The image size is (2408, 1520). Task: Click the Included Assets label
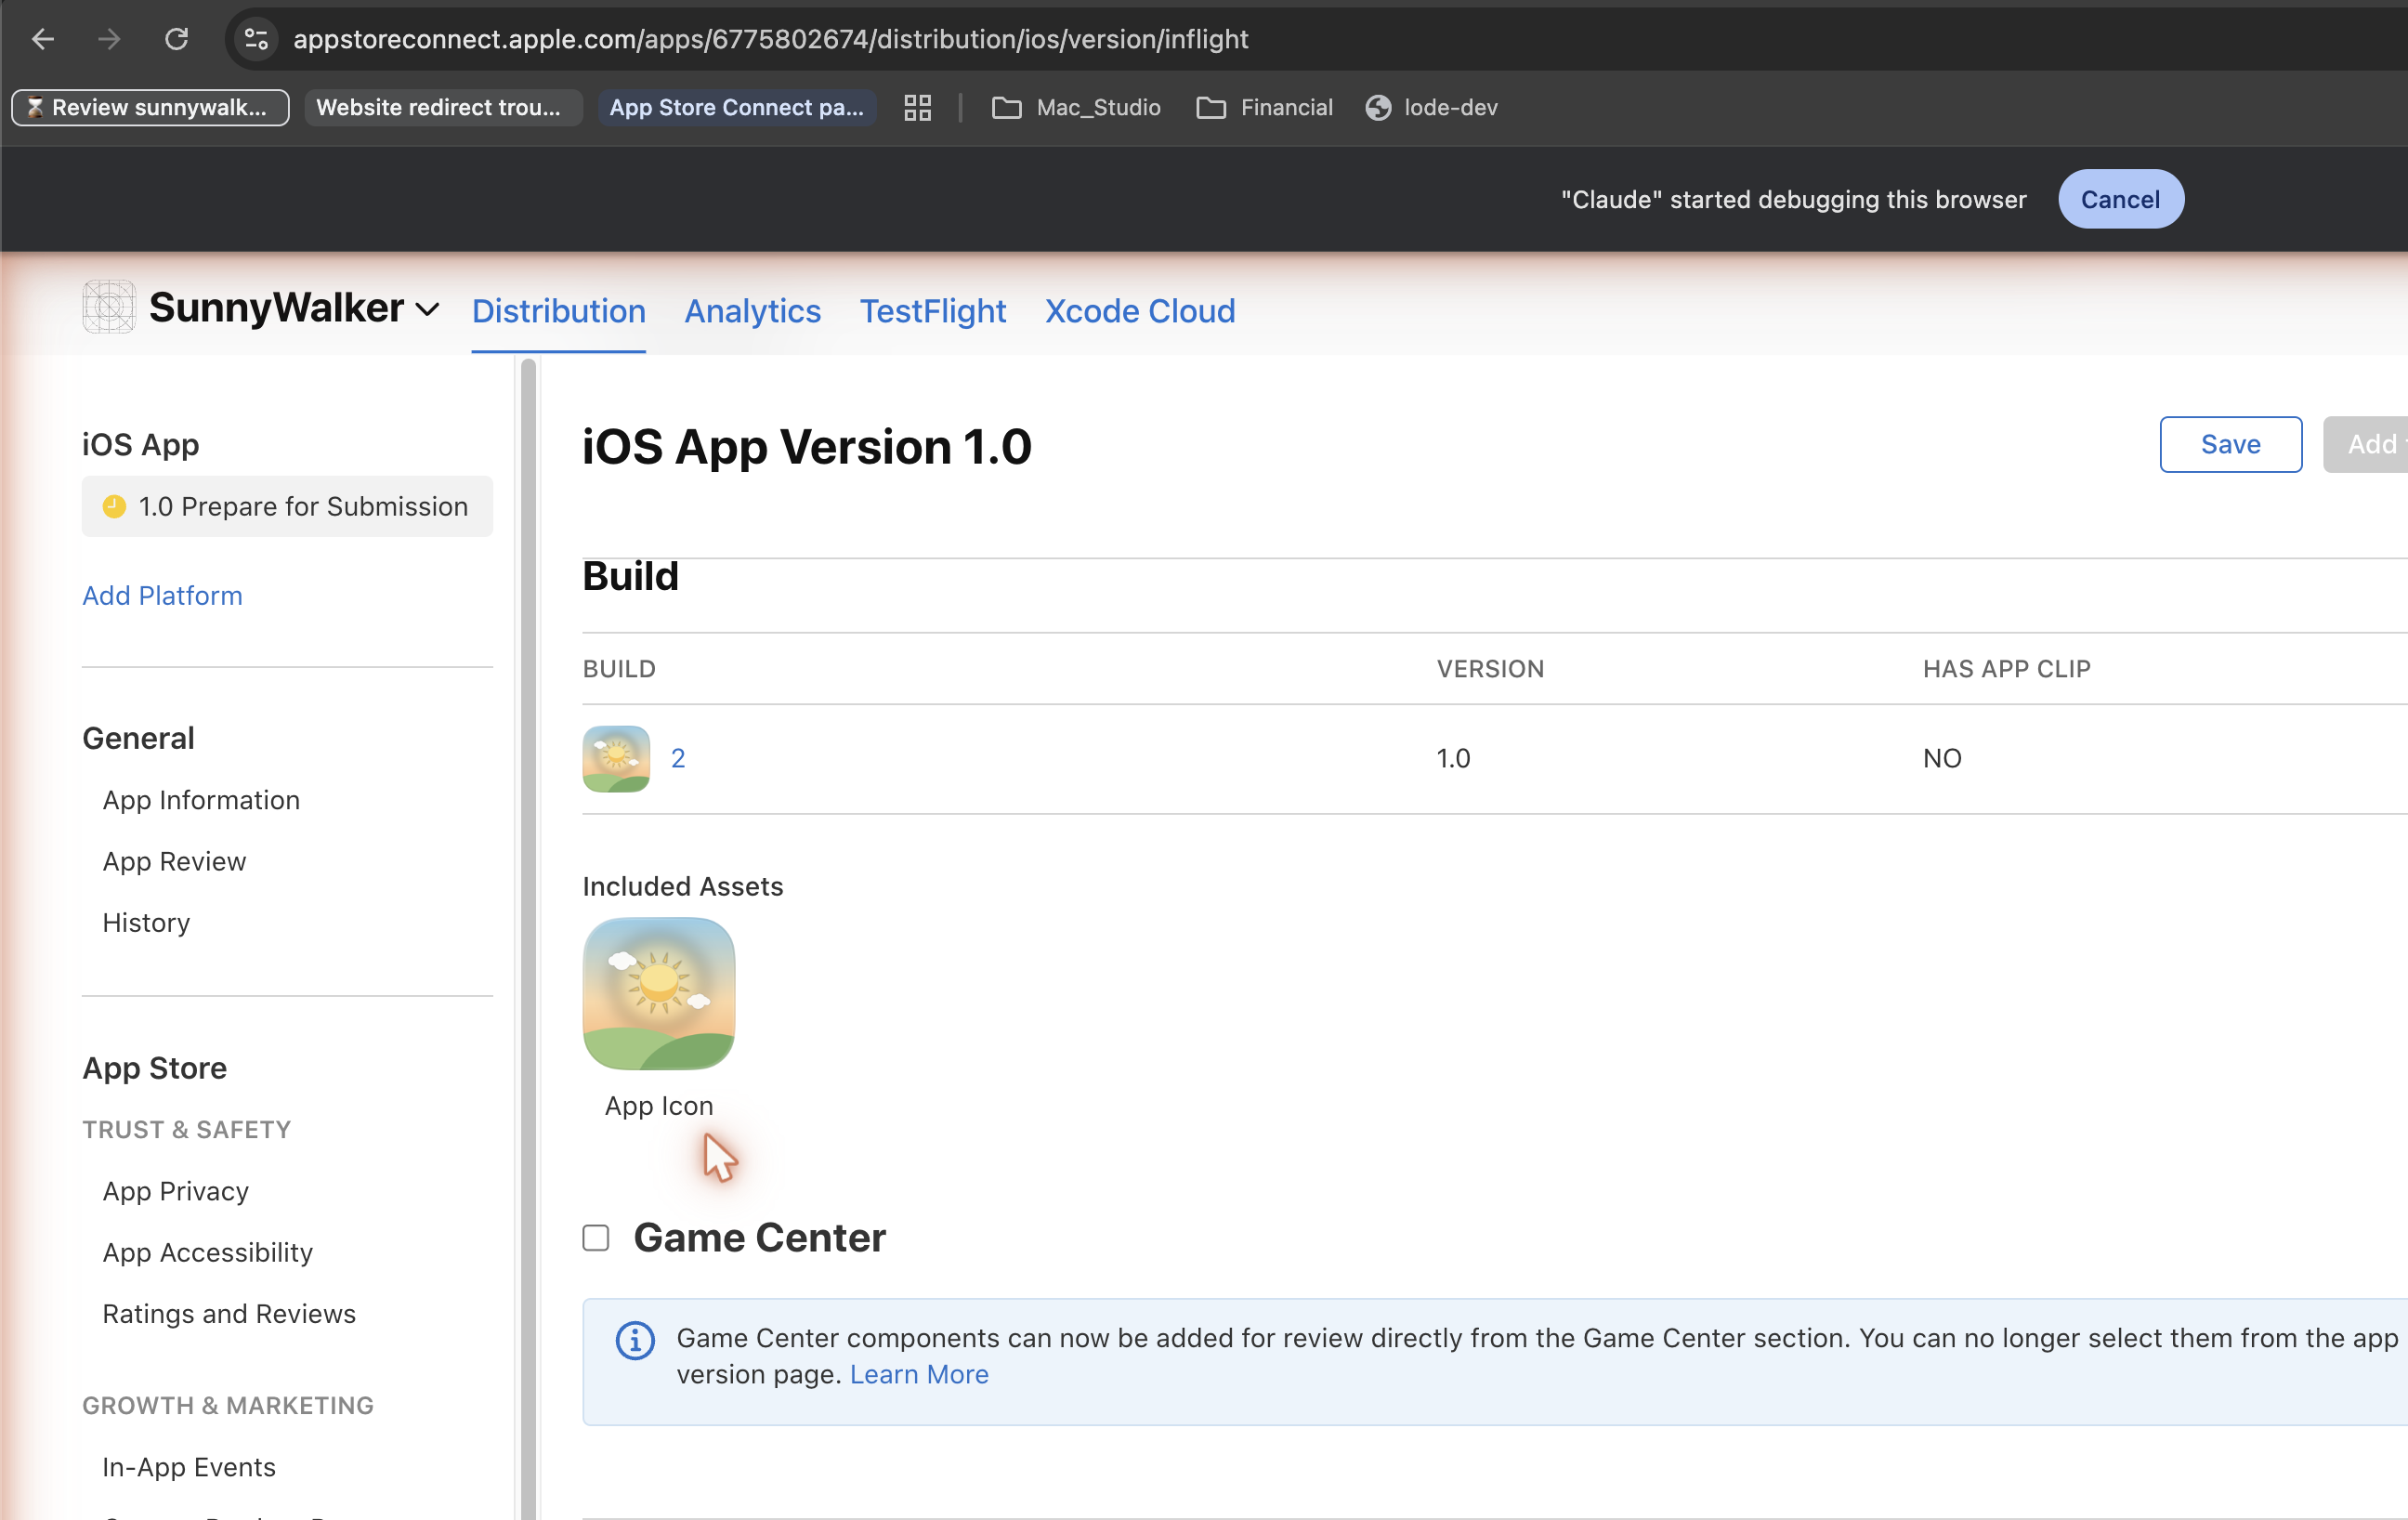click(x=683, y=886)
